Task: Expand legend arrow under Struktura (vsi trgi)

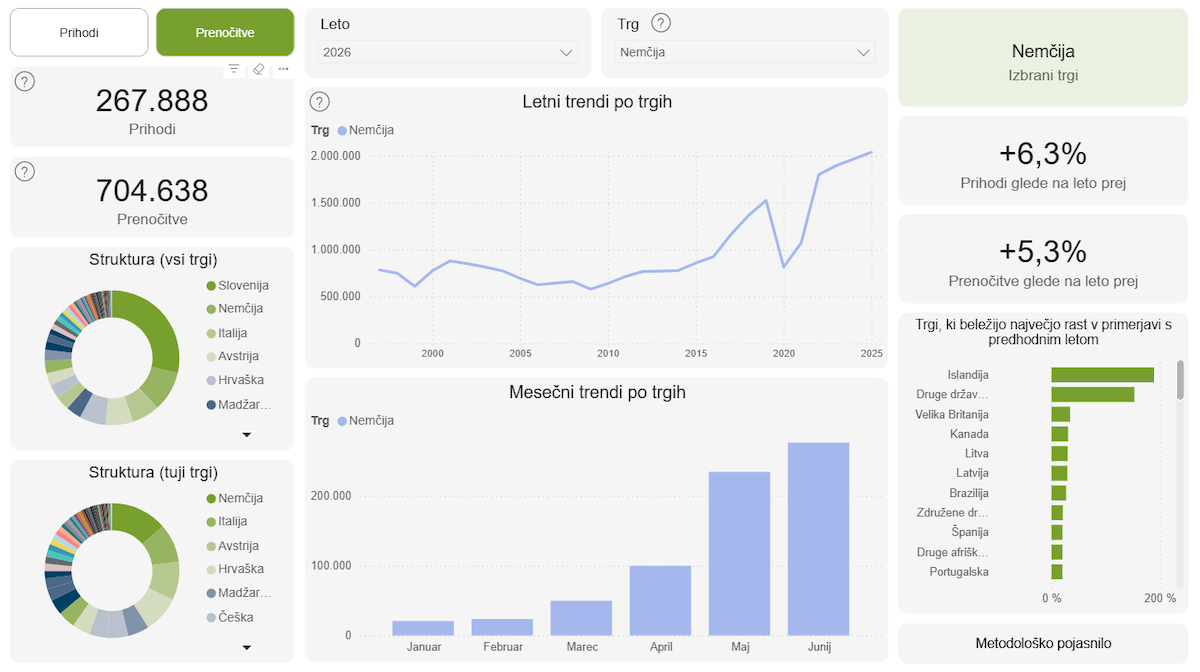Action: (x=247, y=435)
